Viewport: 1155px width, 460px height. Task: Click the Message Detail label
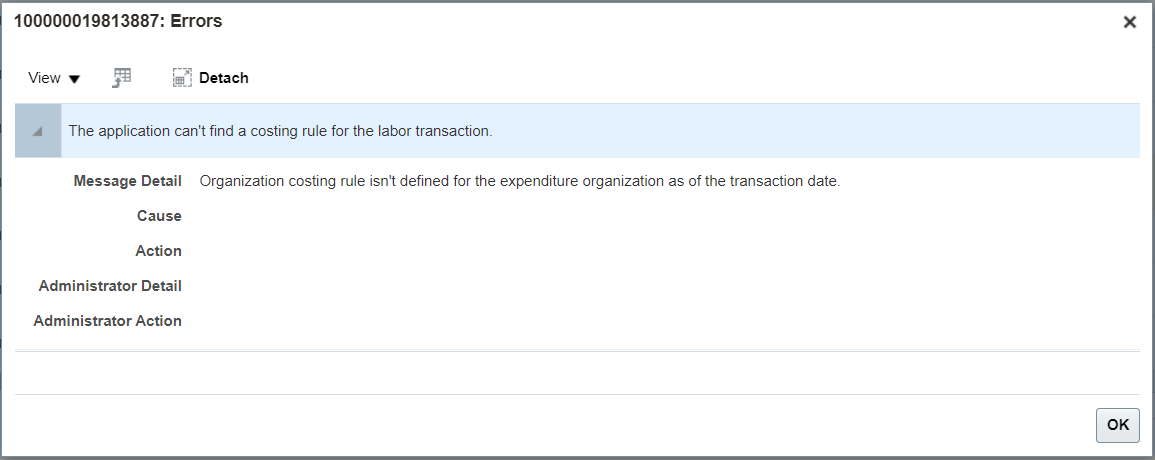pyautogui.click(x=127, y=181)
